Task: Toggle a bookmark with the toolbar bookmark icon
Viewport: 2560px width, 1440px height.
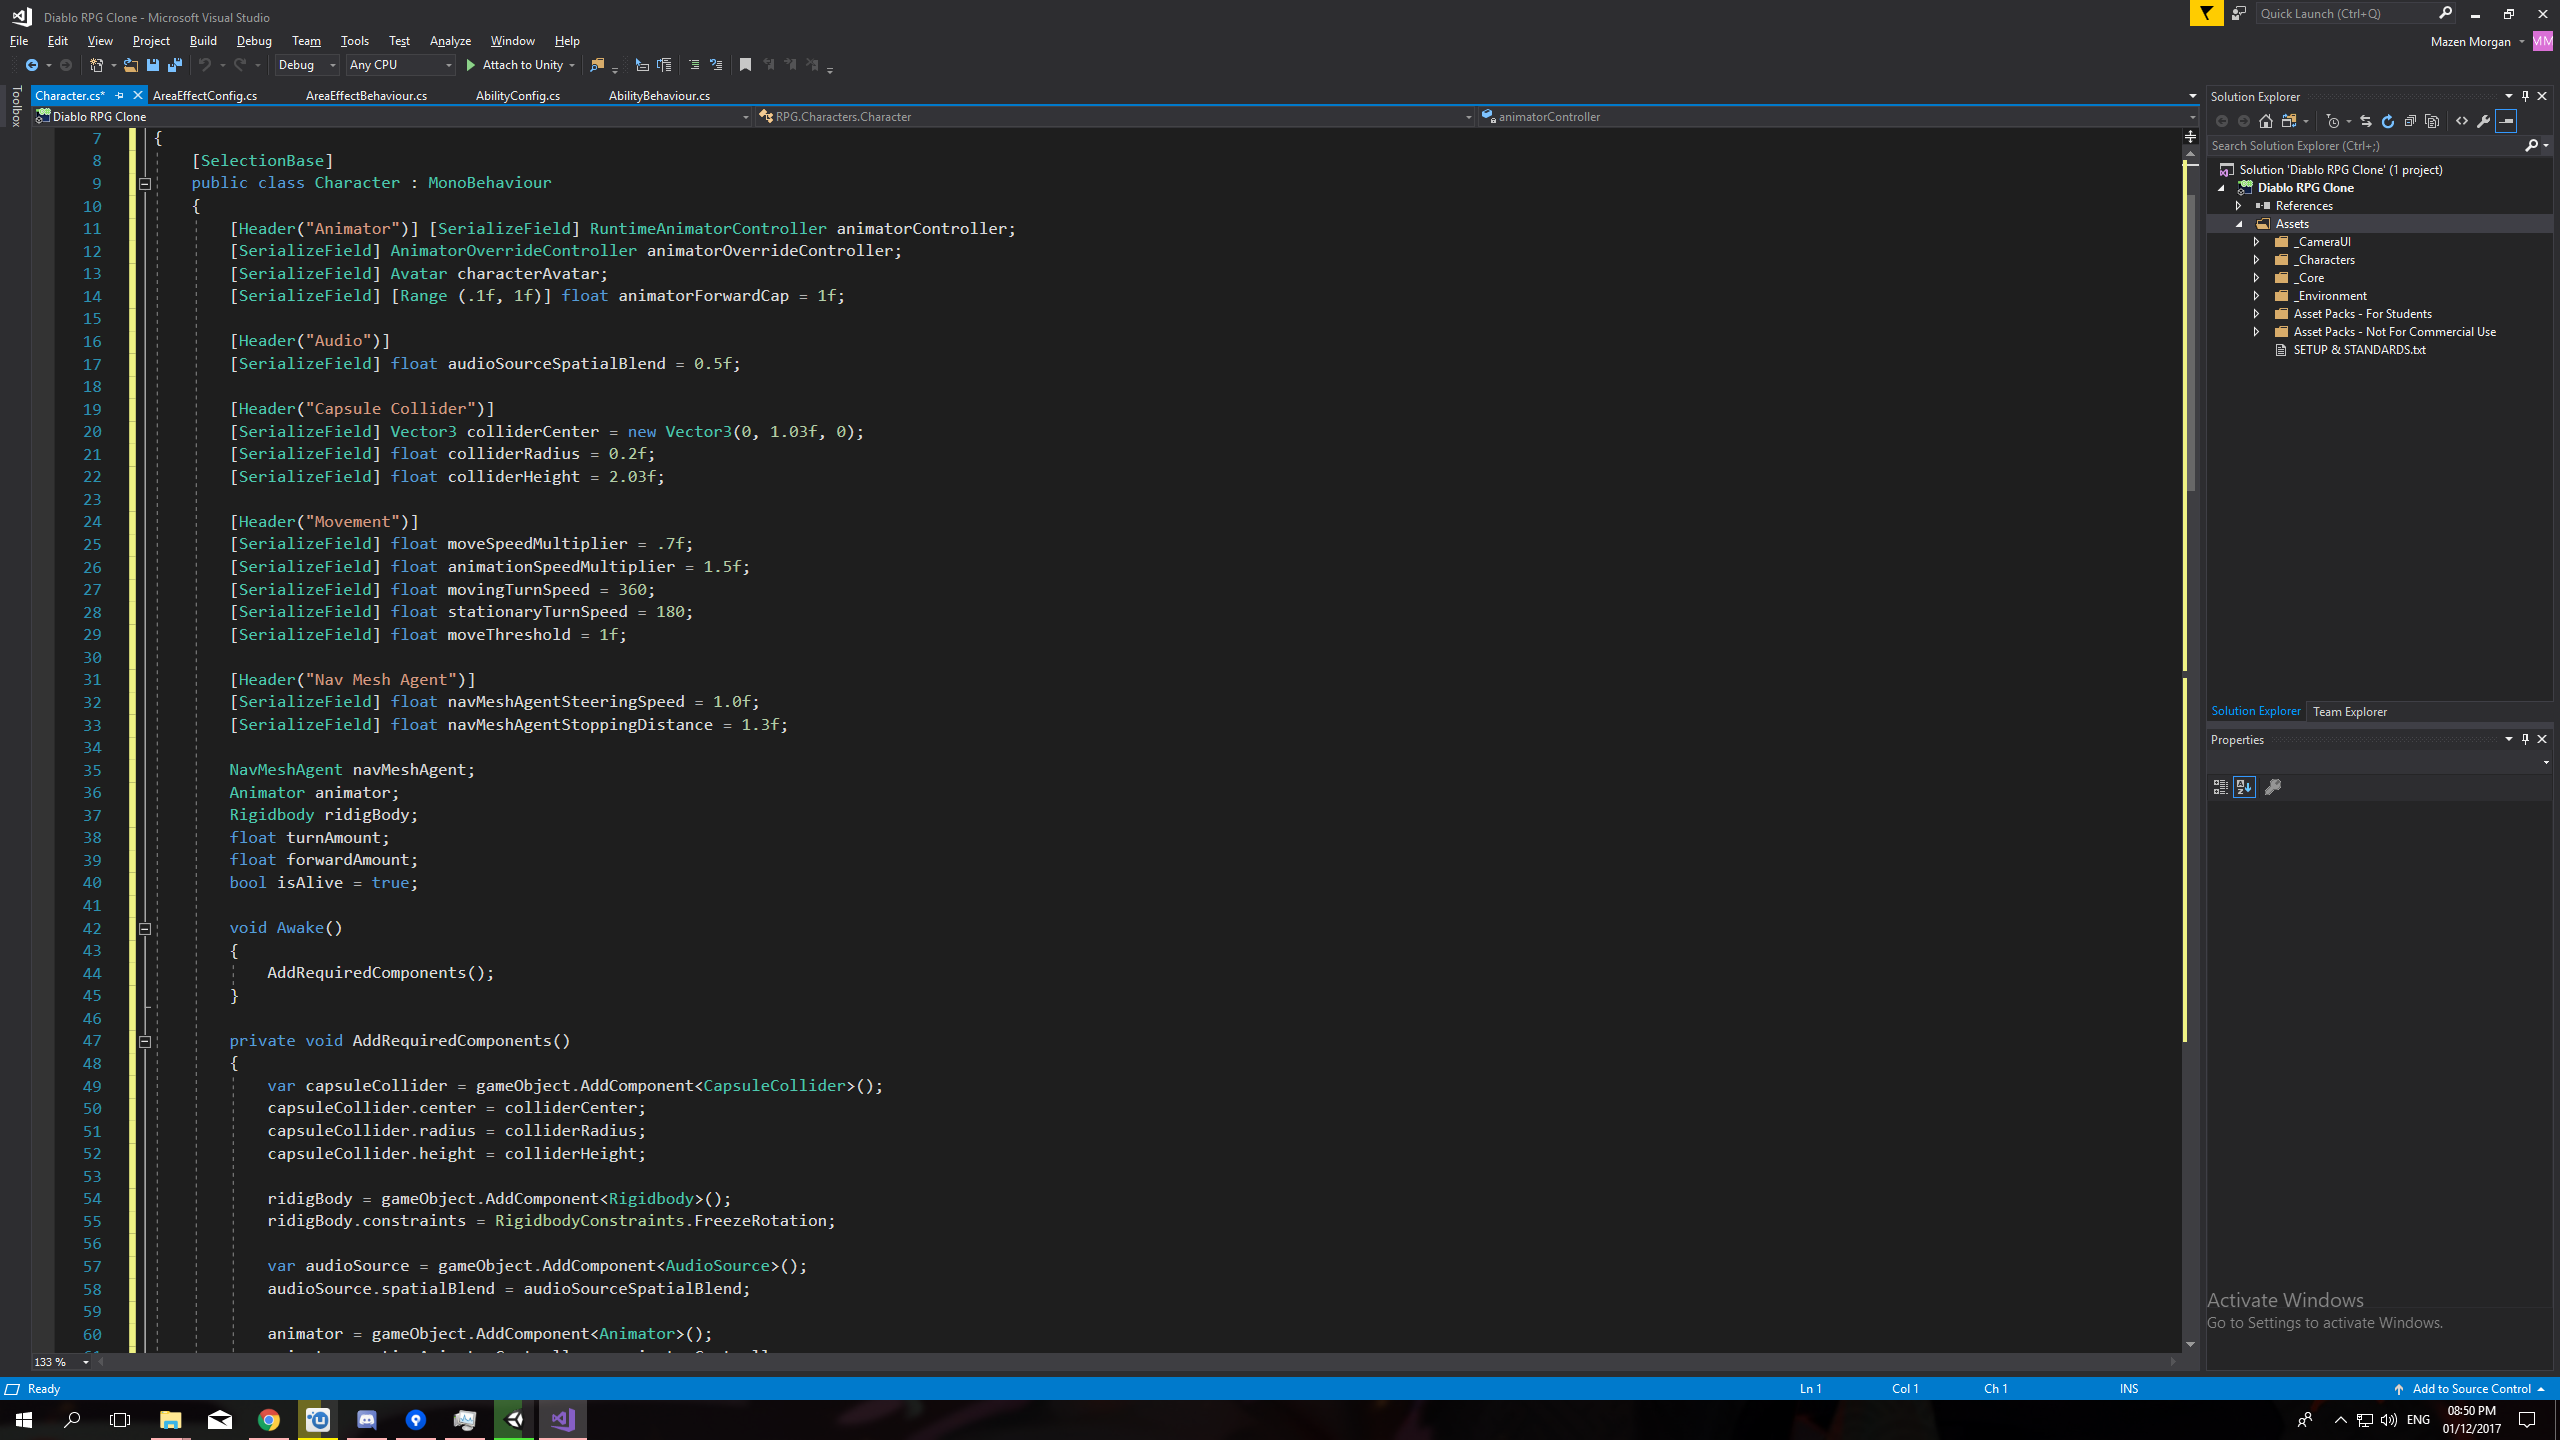Action: pos(745,65)
